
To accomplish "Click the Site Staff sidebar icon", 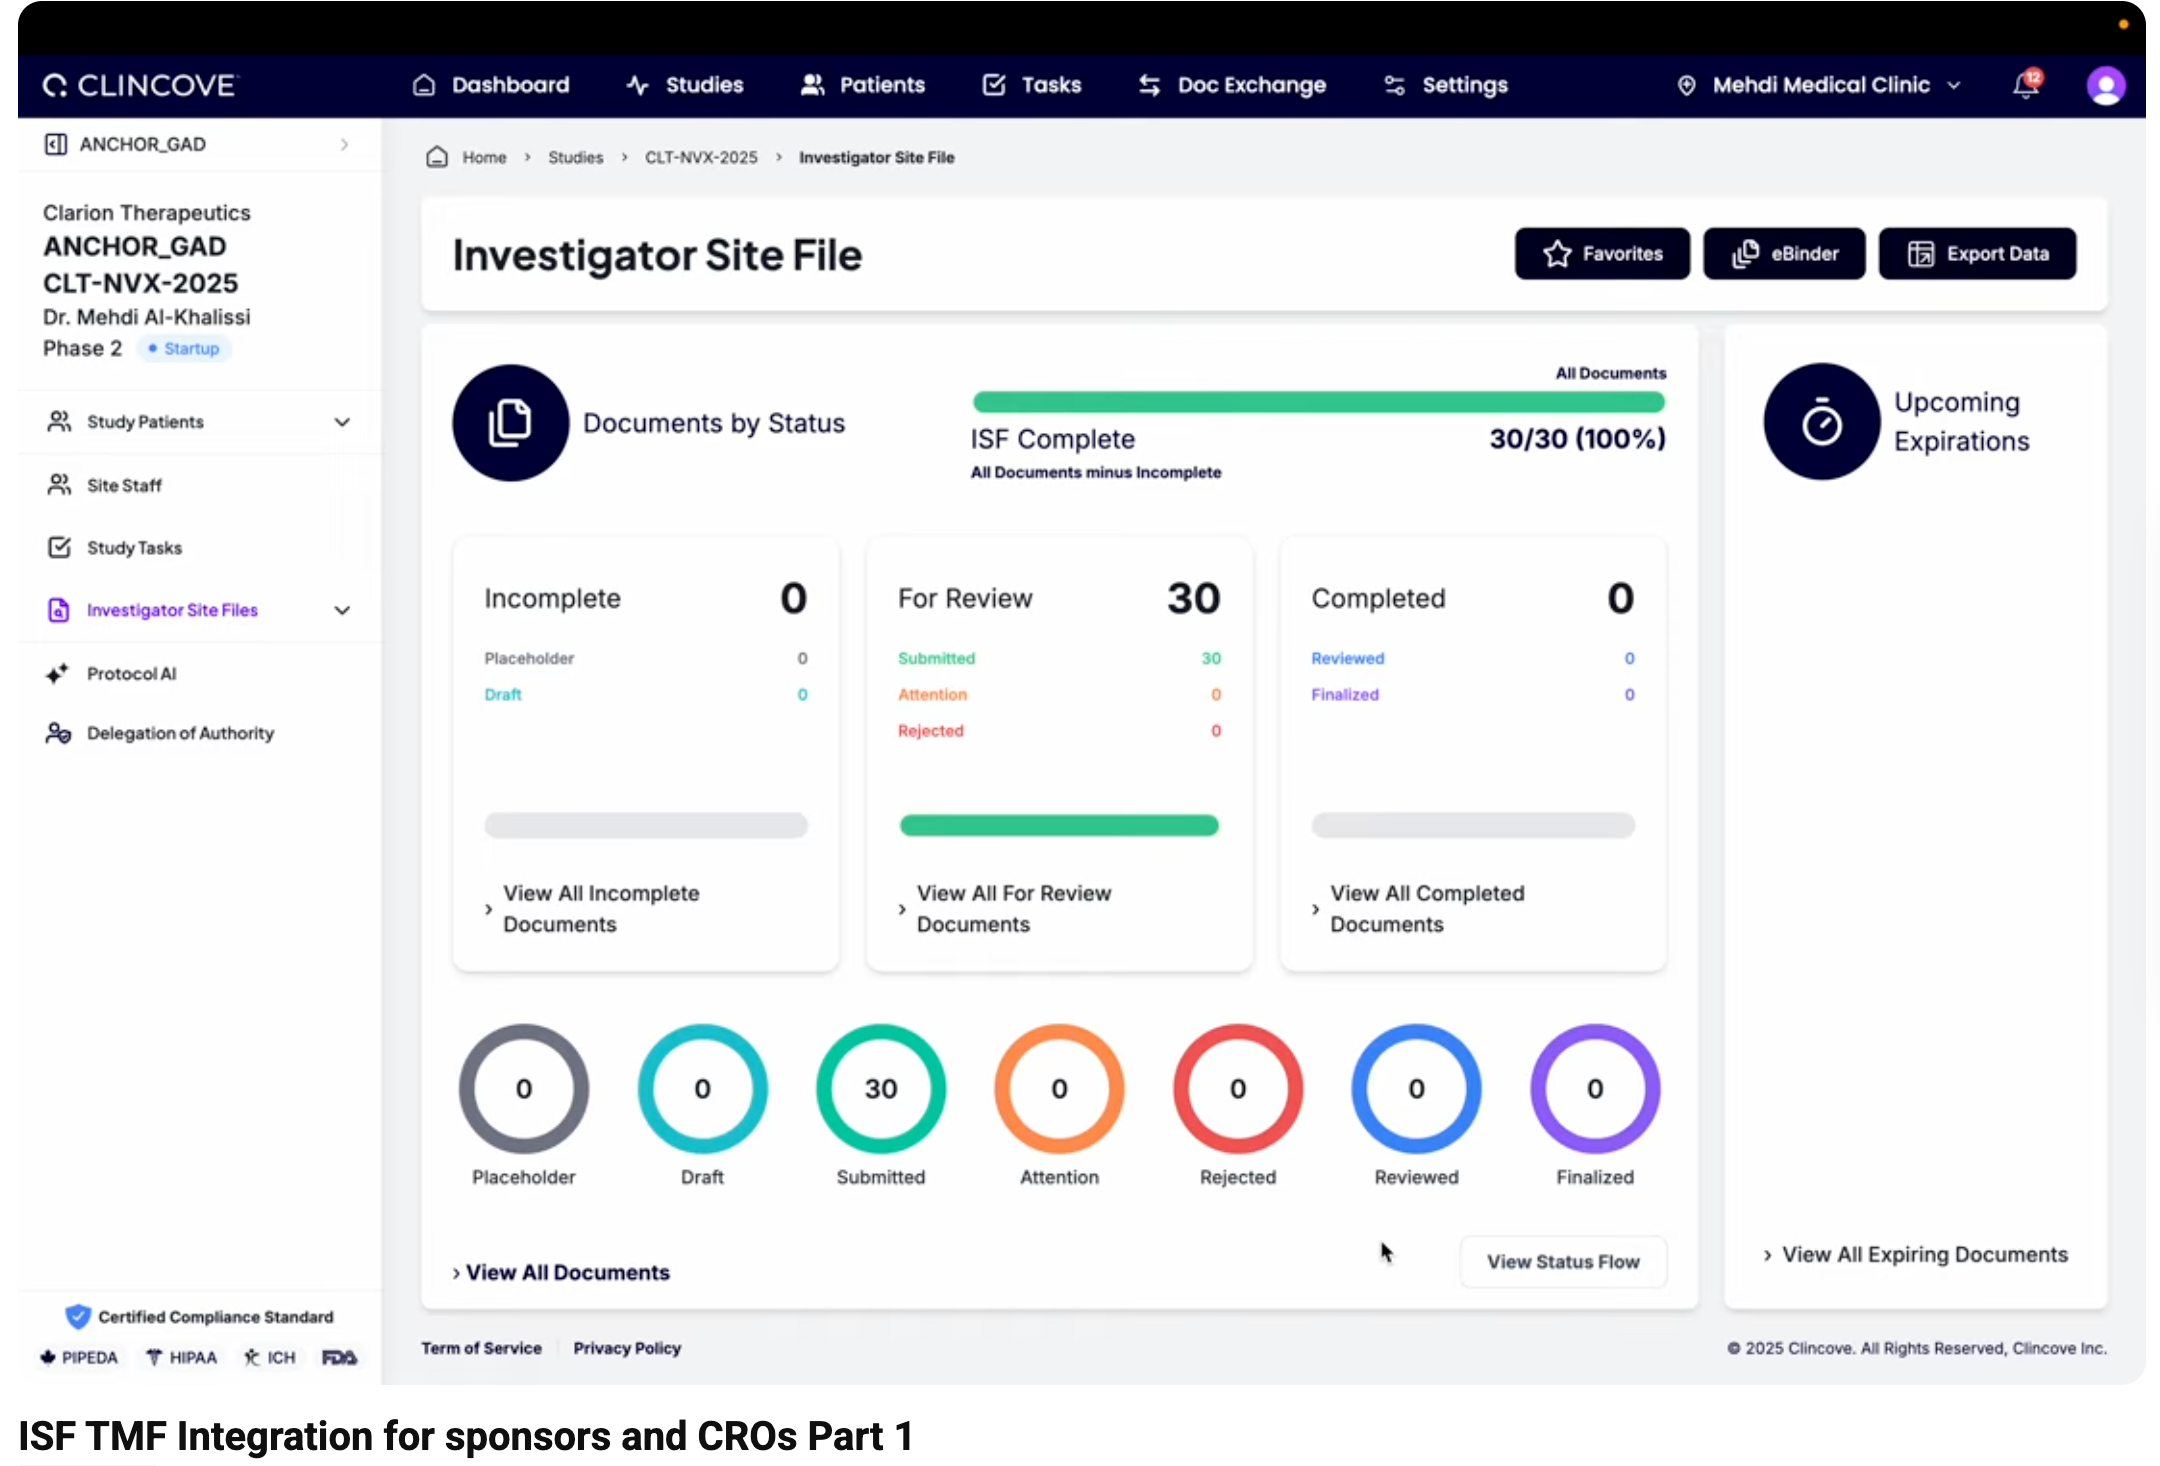I will pyautogui.click(x=59, y=485).
